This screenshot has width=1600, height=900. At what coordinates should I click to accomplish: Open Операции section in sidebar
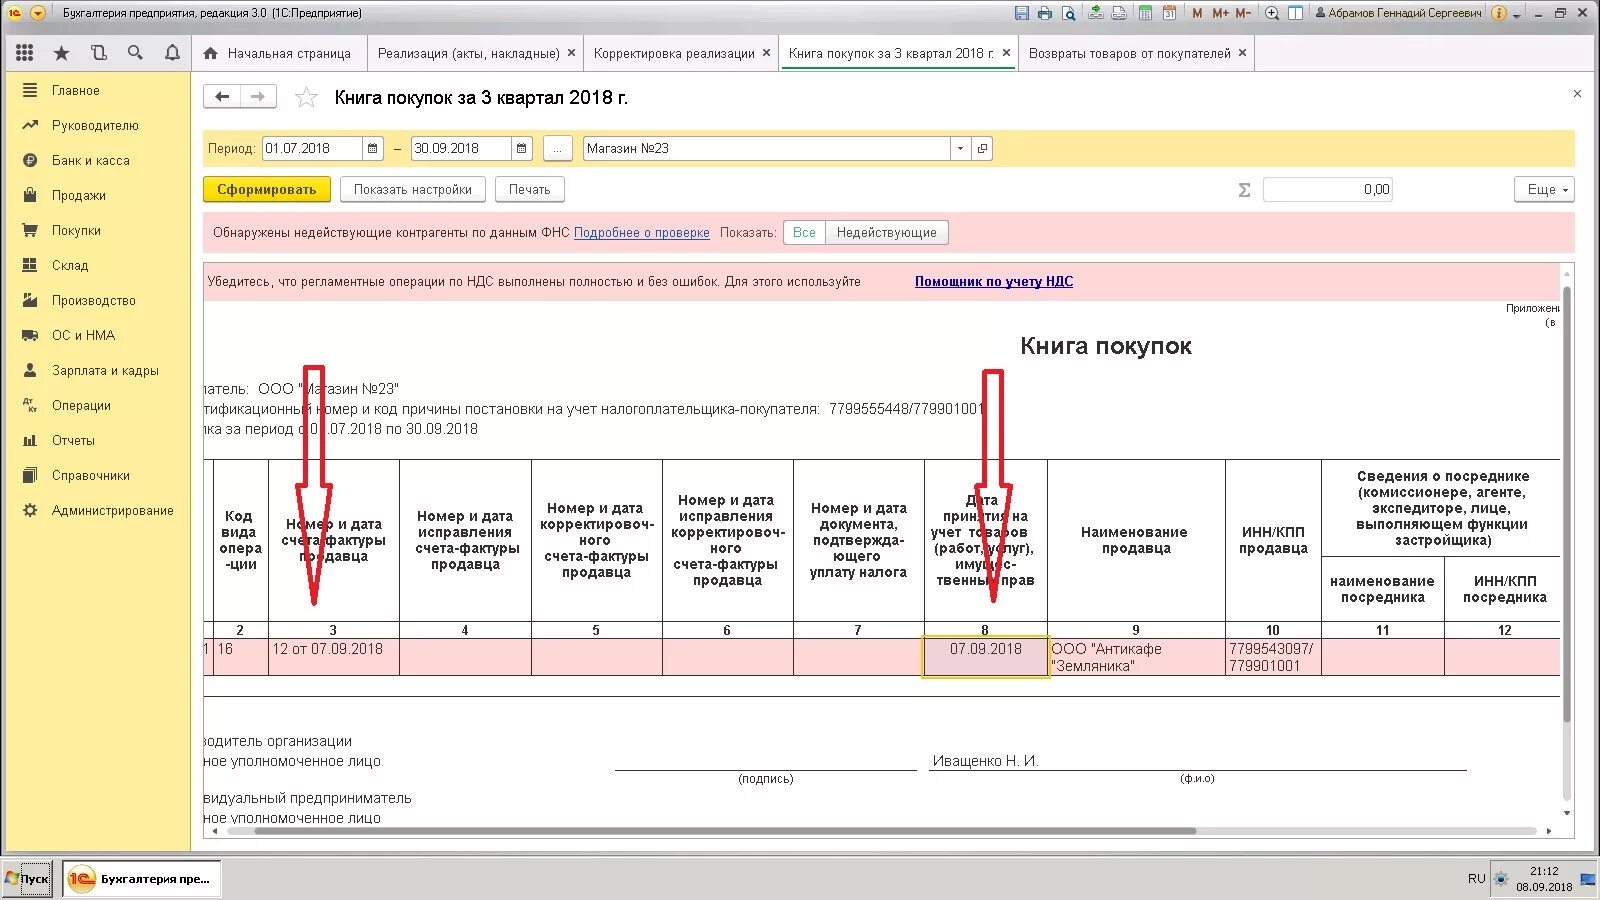pos(81,405)
